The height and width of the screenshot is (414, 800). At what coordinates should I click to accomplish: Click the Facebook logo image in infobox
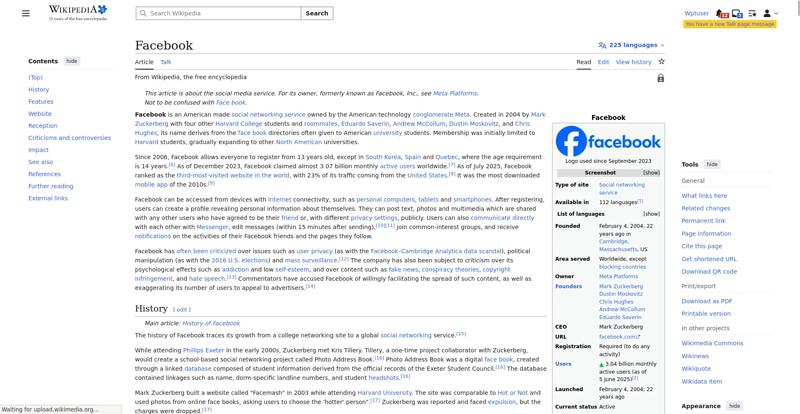coord(608,141)
